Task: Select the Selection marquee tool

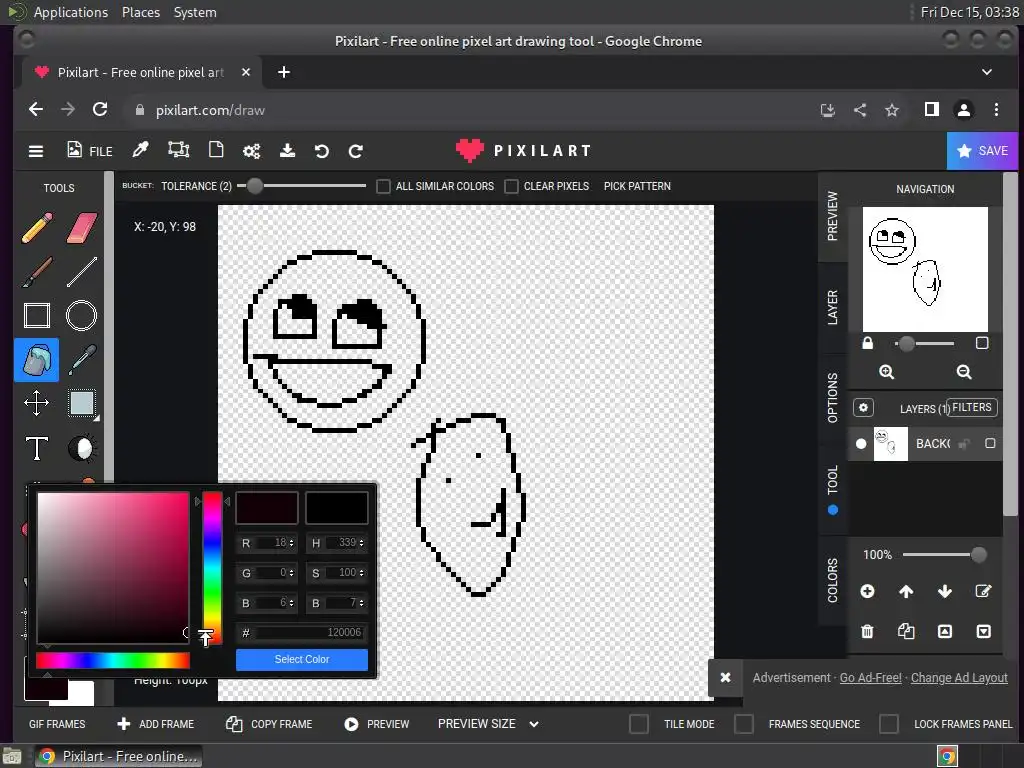Action: (x=82, y=403)
